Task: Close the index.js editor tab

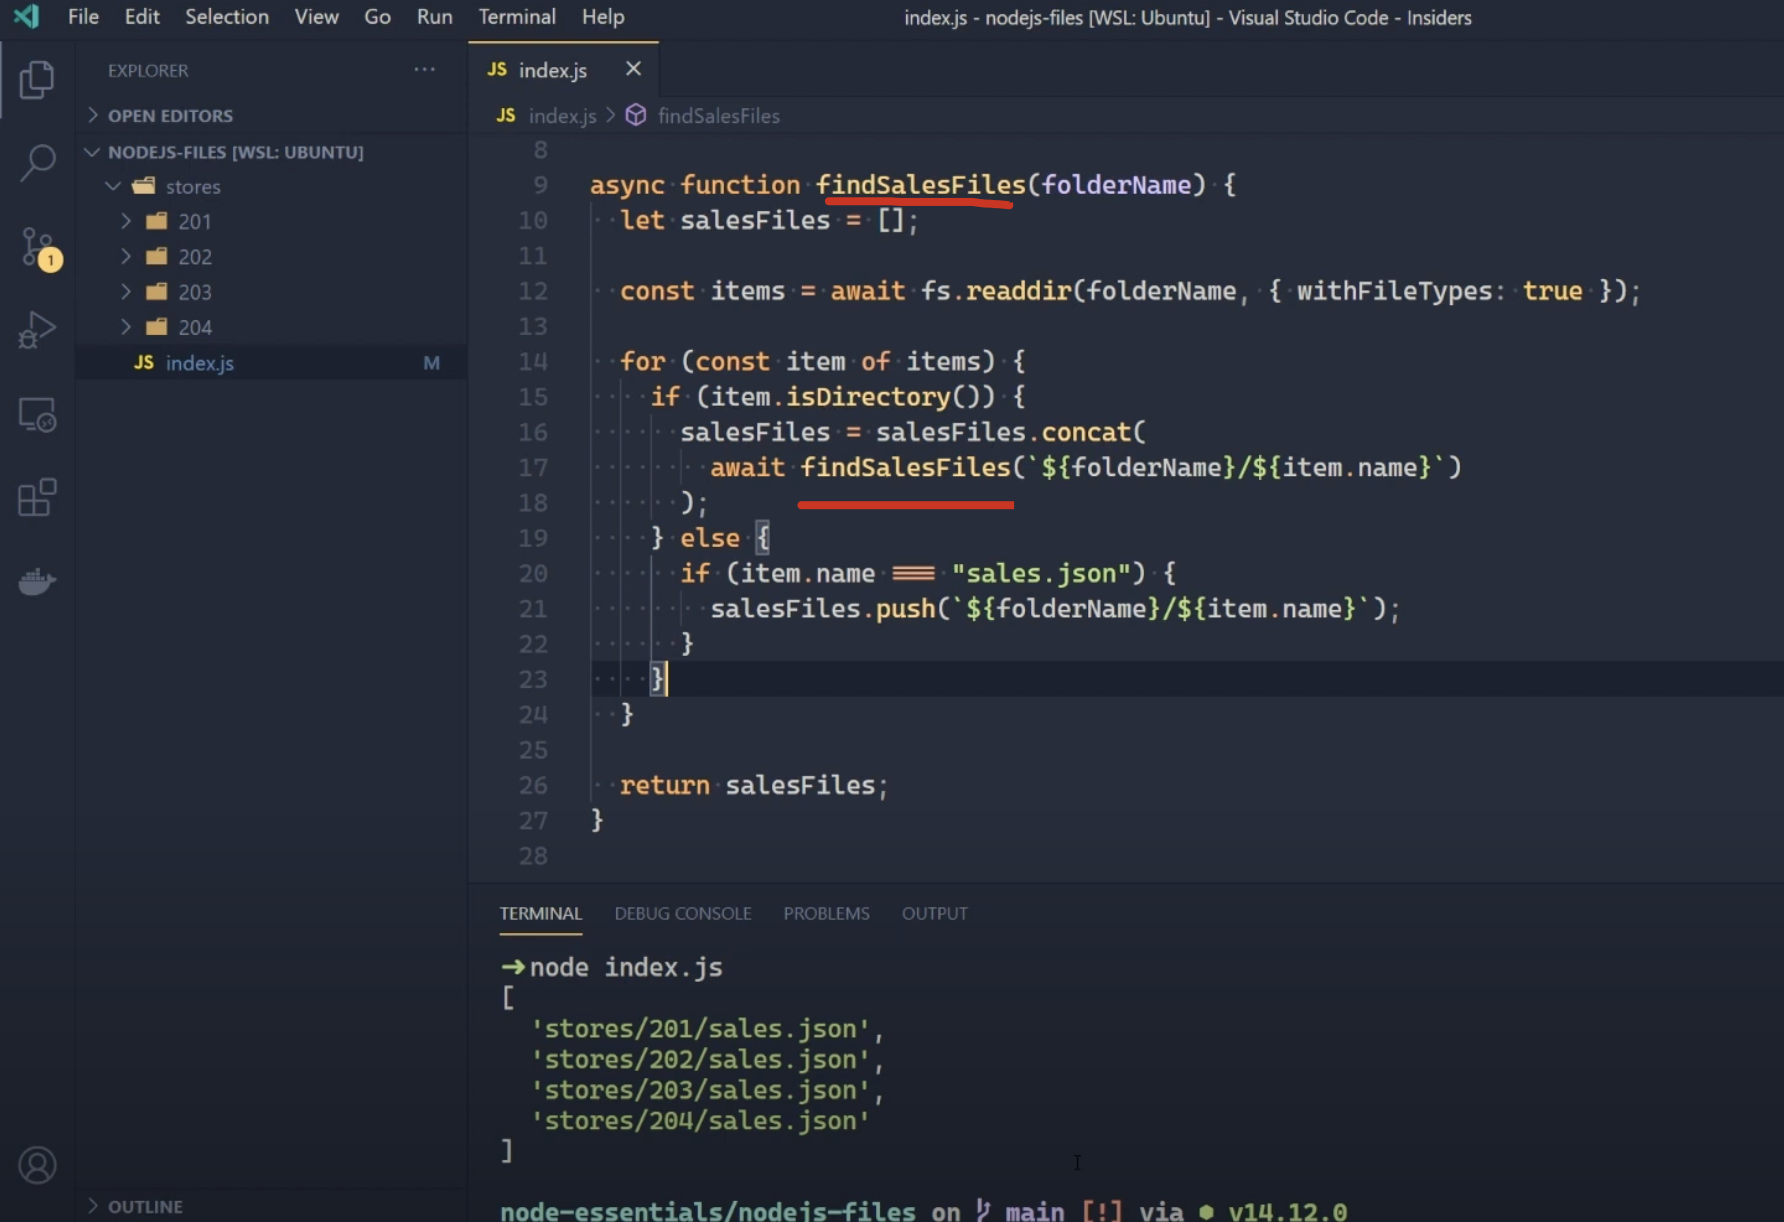Action: tap(633, 69)
